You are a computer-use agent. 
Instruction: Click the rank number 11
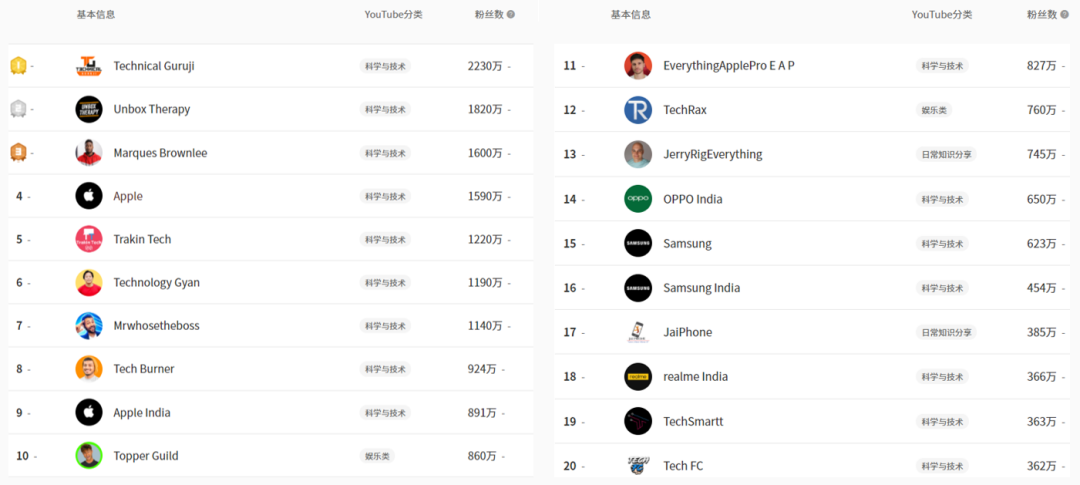point(570,65)
